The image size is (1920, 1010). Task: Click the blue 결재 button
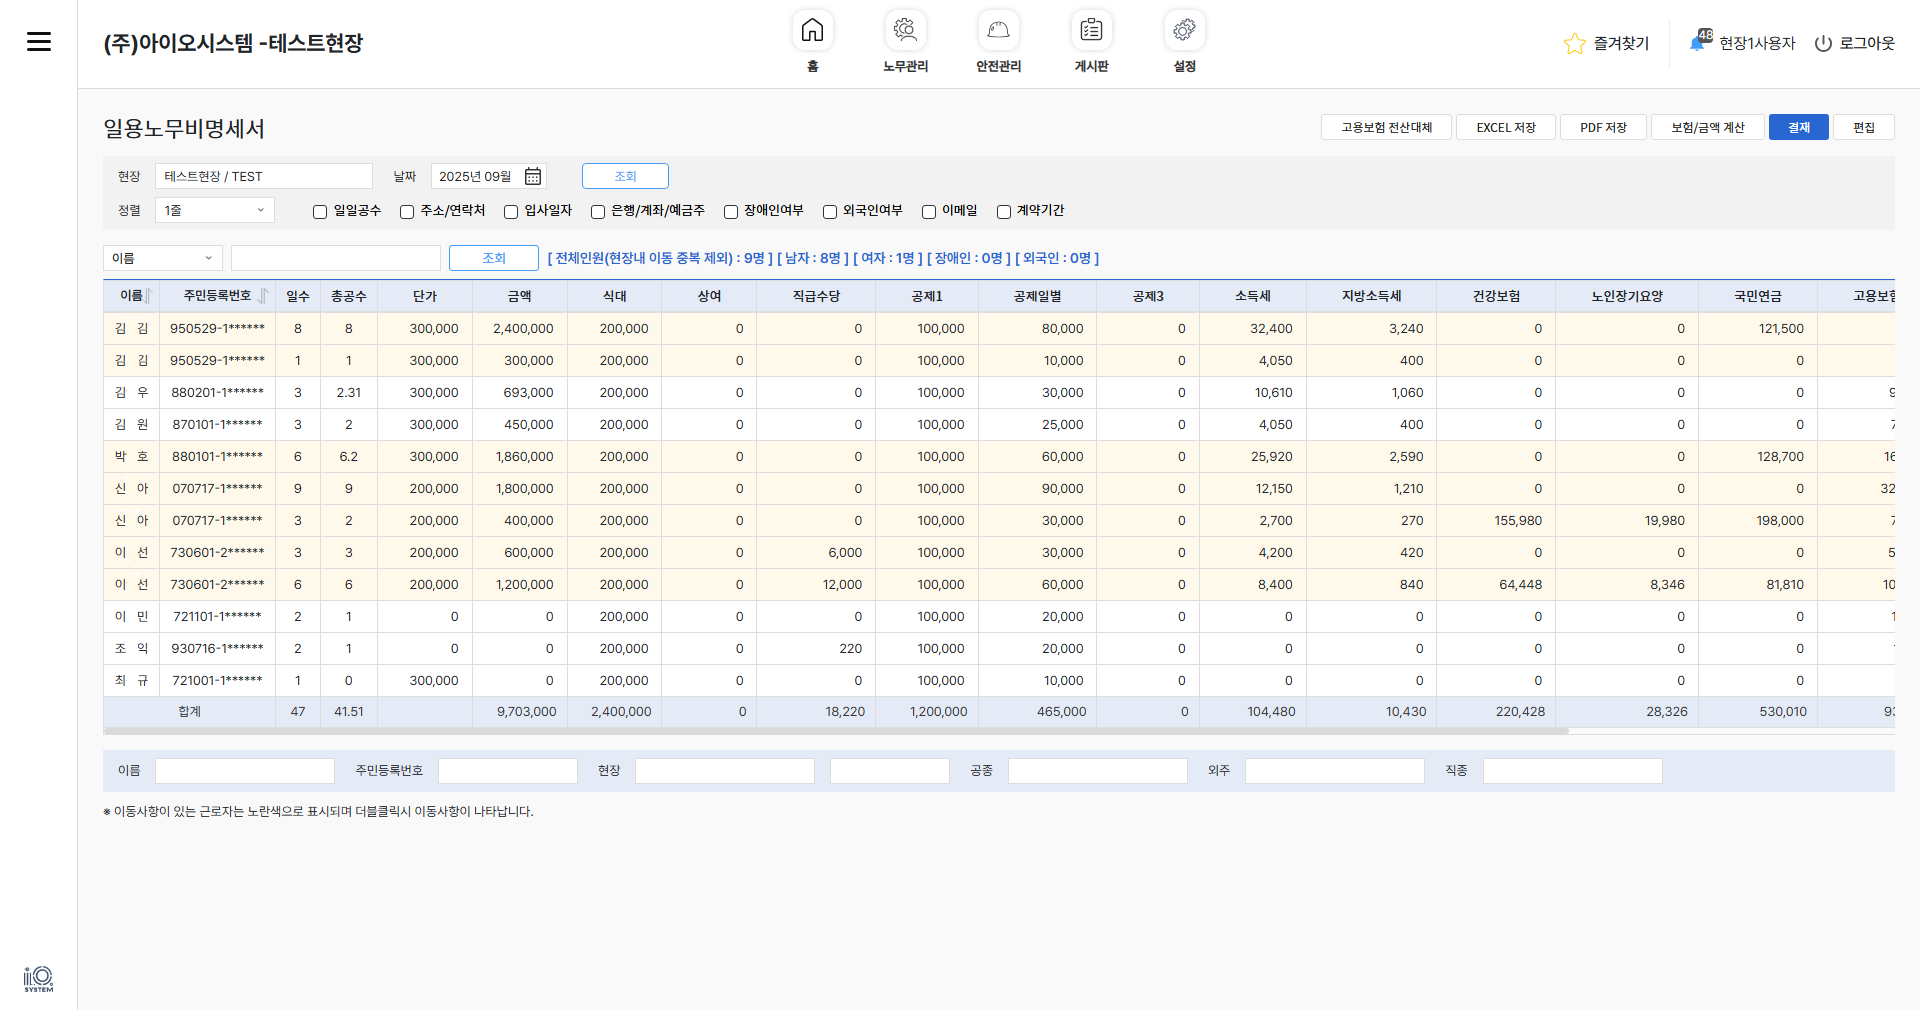click(x=1798, y=128)
